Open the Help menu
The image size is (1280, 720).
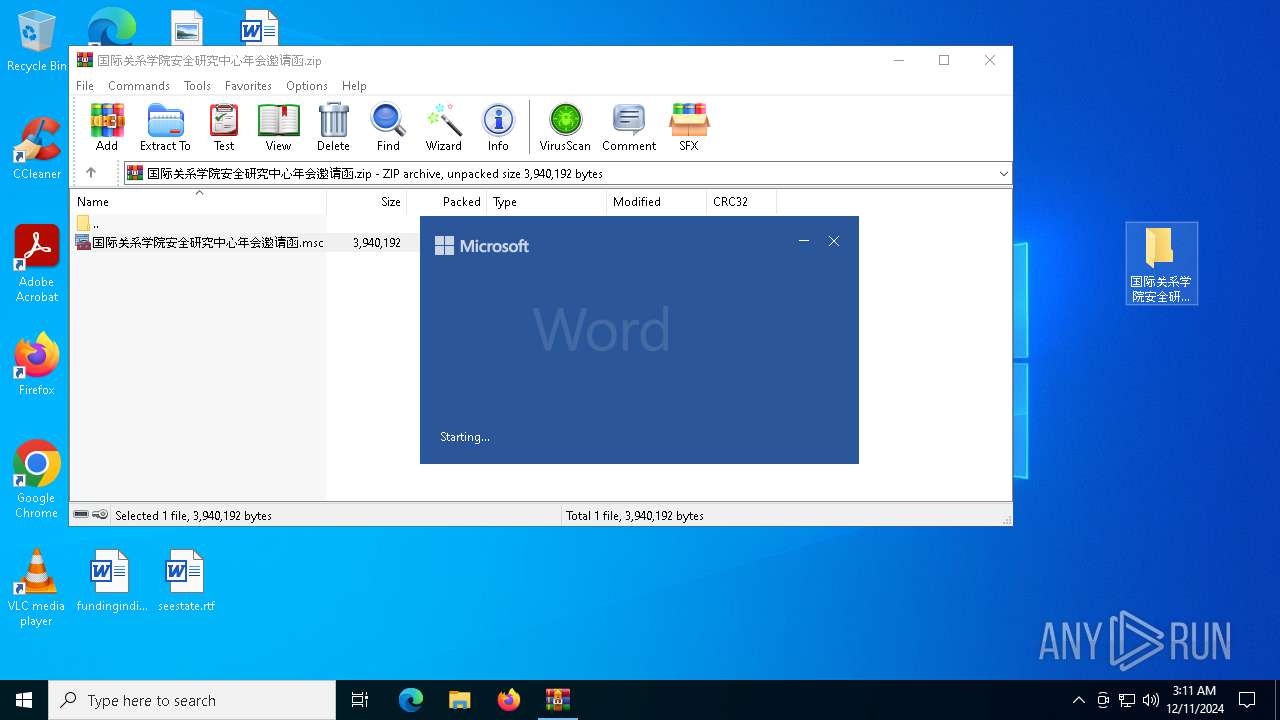354,86
